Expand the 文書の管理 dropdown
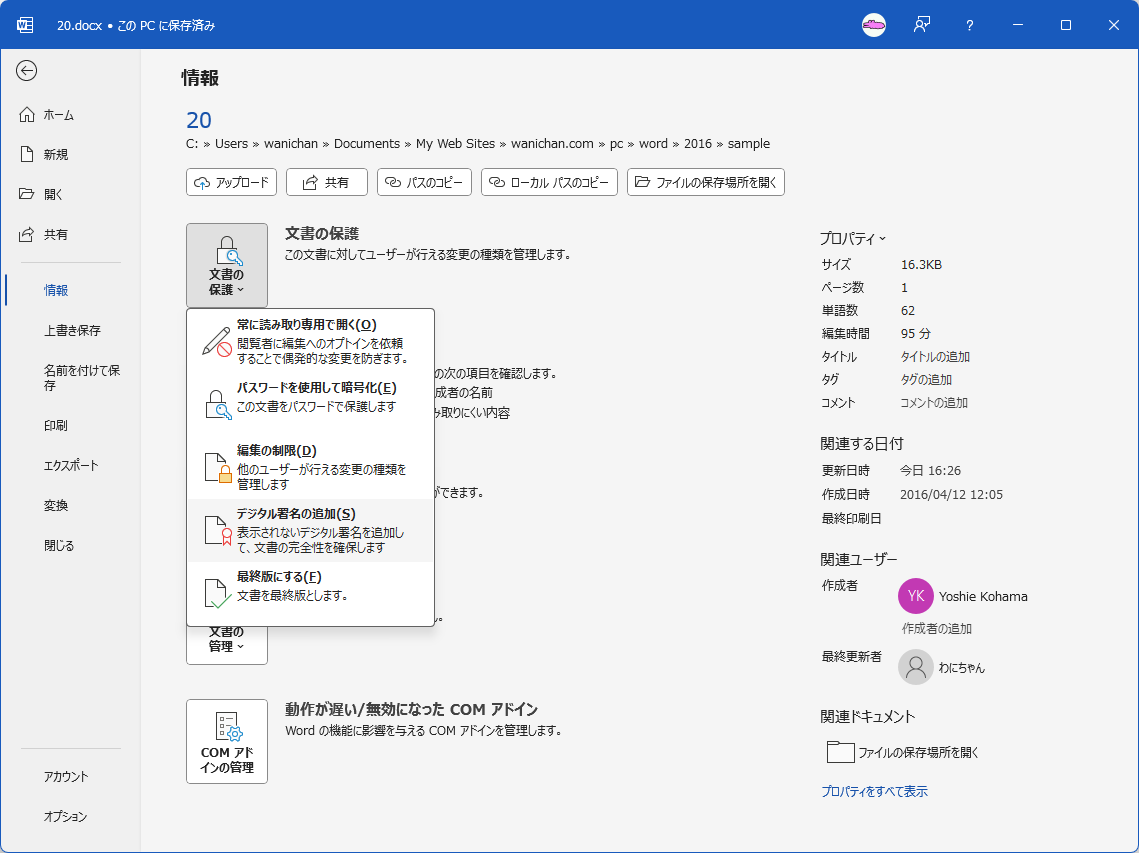The height and width of the screenshot is (853, 1139). pos(226,641)
